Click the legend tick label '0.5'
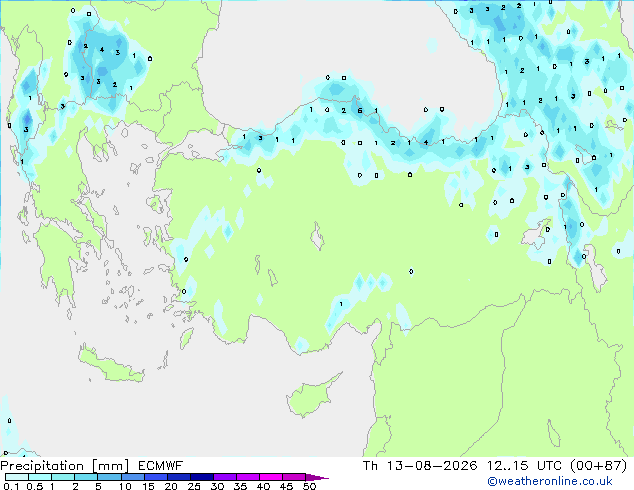The height and width of the screenshot is (490, 634). 34,486
